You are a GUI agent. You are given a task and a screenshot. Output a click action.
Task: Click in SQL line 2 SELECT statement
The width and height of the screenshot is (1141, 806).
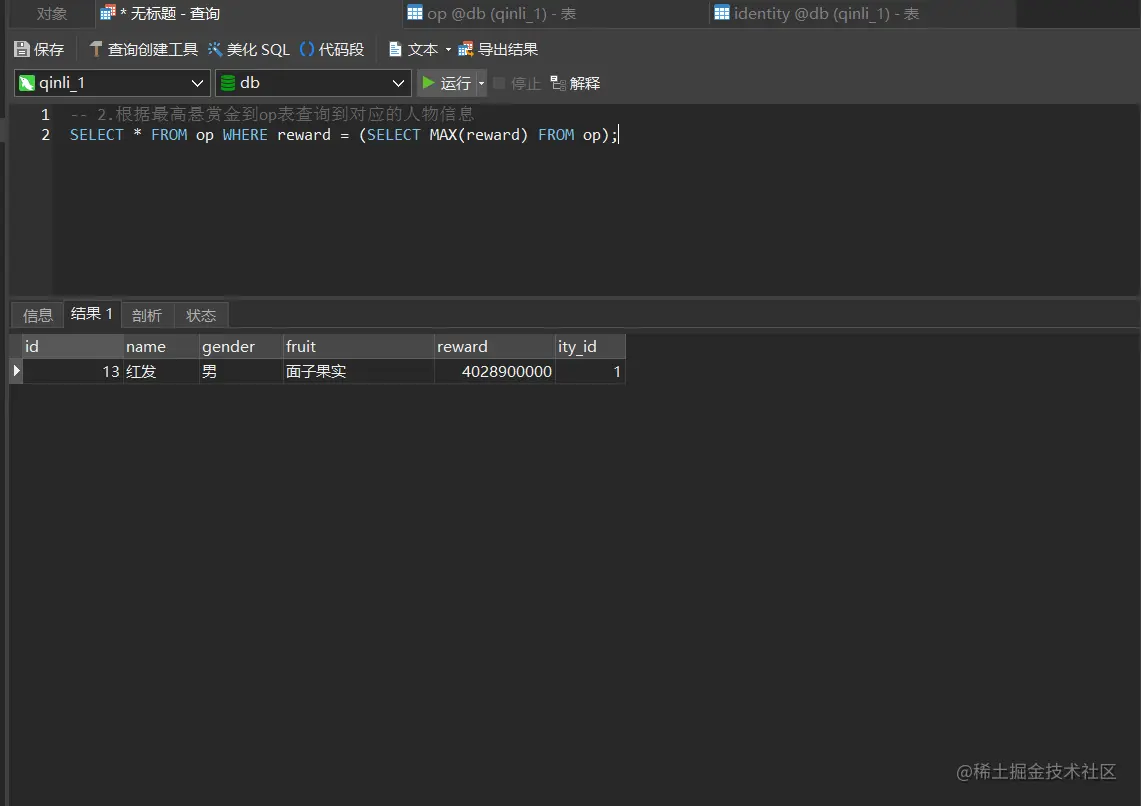pos(343,135)
